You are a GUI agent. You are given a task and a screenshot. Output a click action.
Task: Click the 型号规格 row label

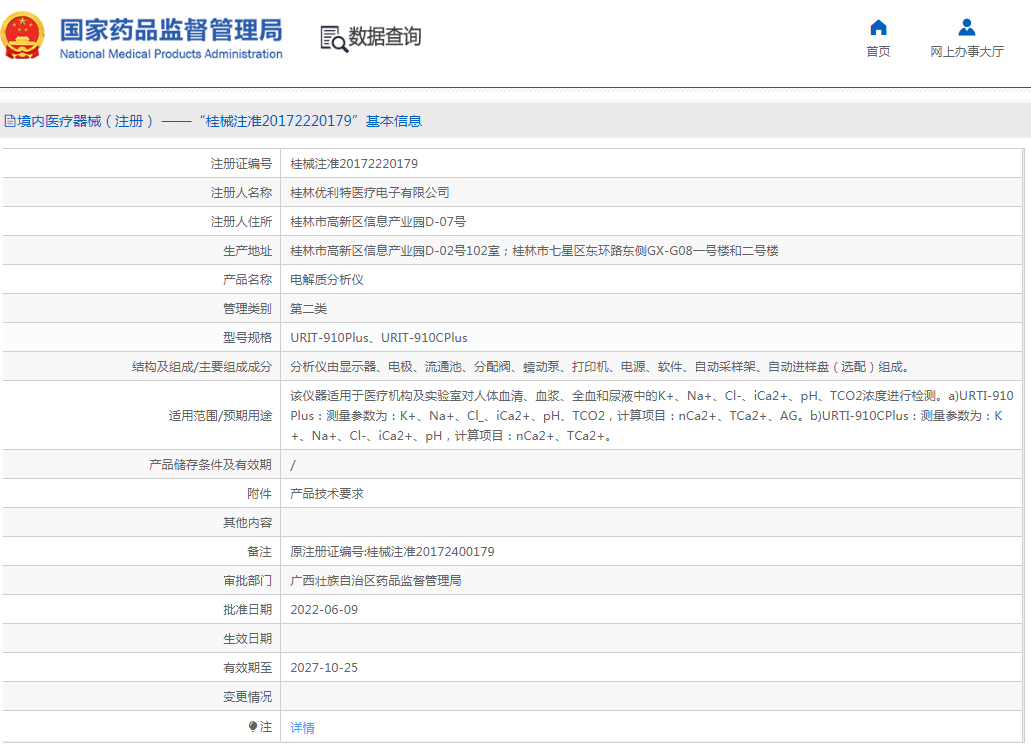(247, 337)
